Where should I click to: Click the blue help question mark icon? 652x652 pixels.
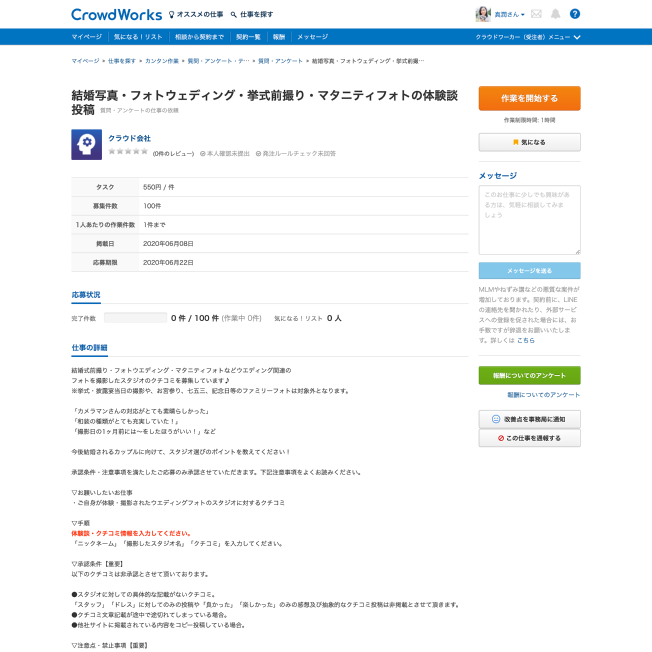click(575, 14)
